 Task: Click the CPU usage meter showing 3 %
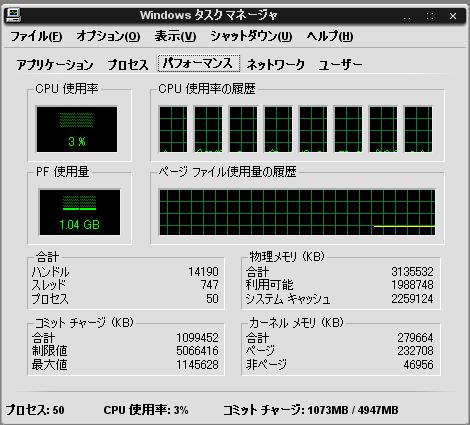[x=77, y=129]
